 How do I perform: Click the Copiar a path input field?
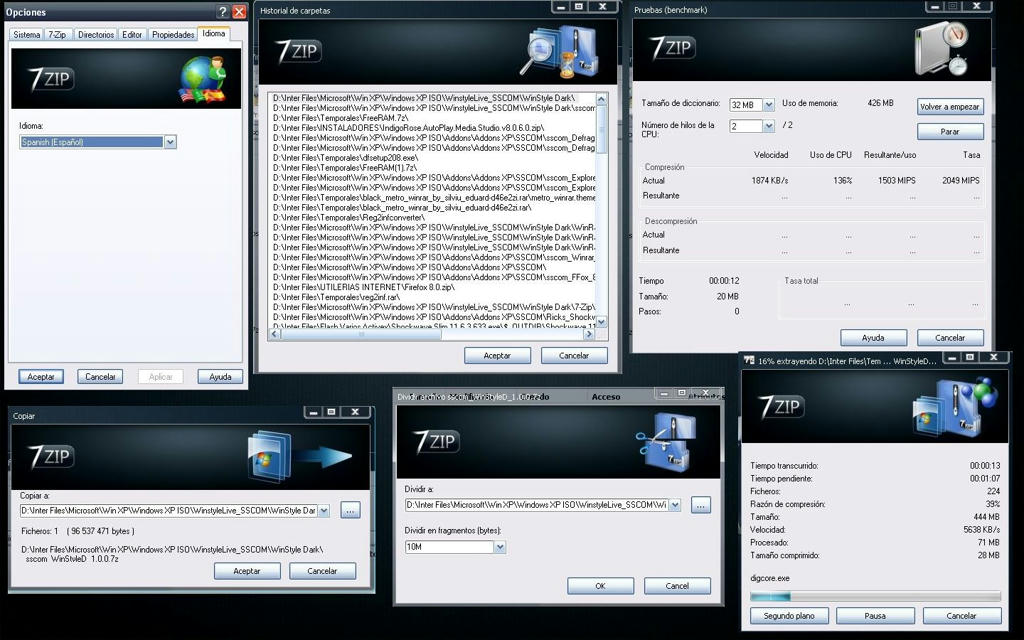168,511
